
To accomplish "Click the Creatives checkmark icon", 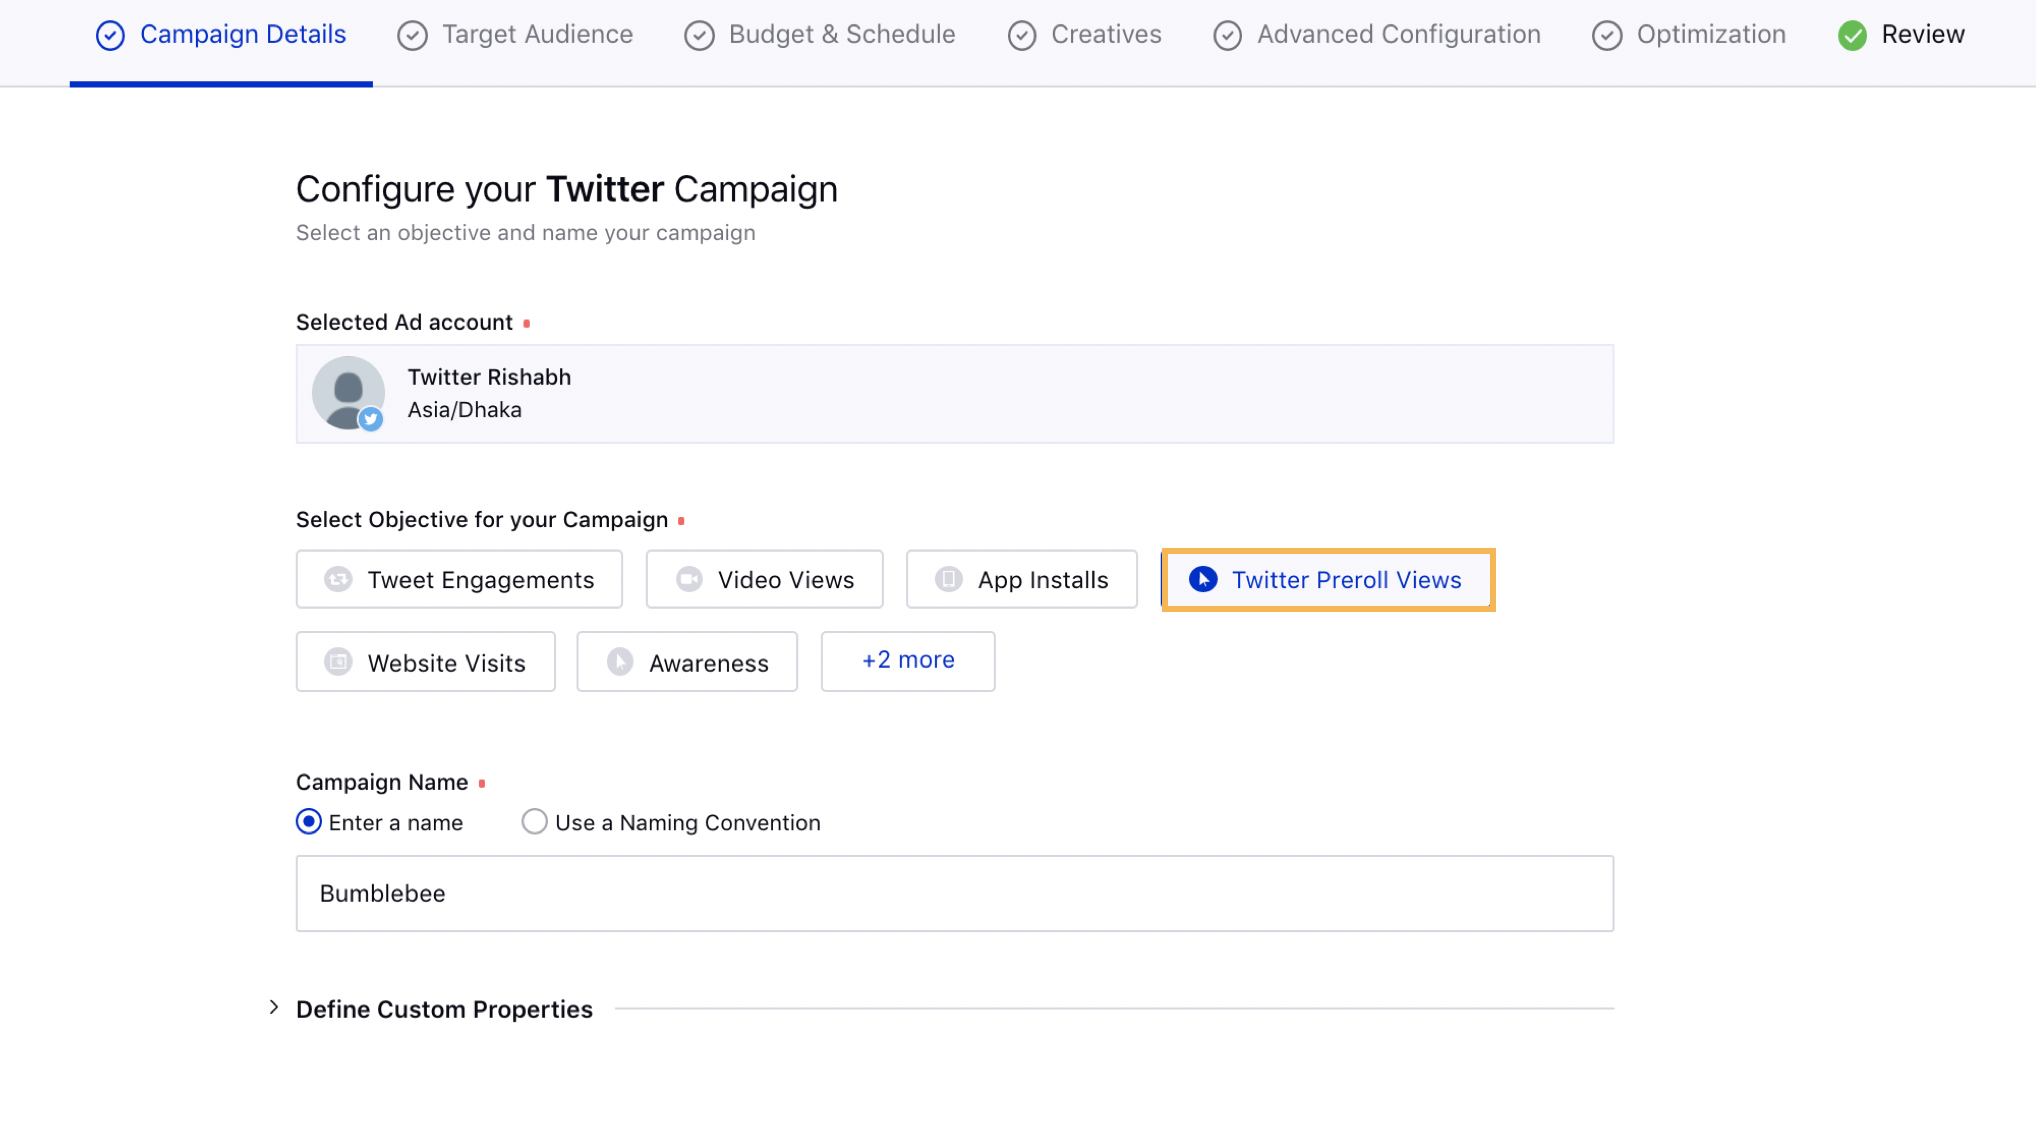I will tap(1022, 36).
